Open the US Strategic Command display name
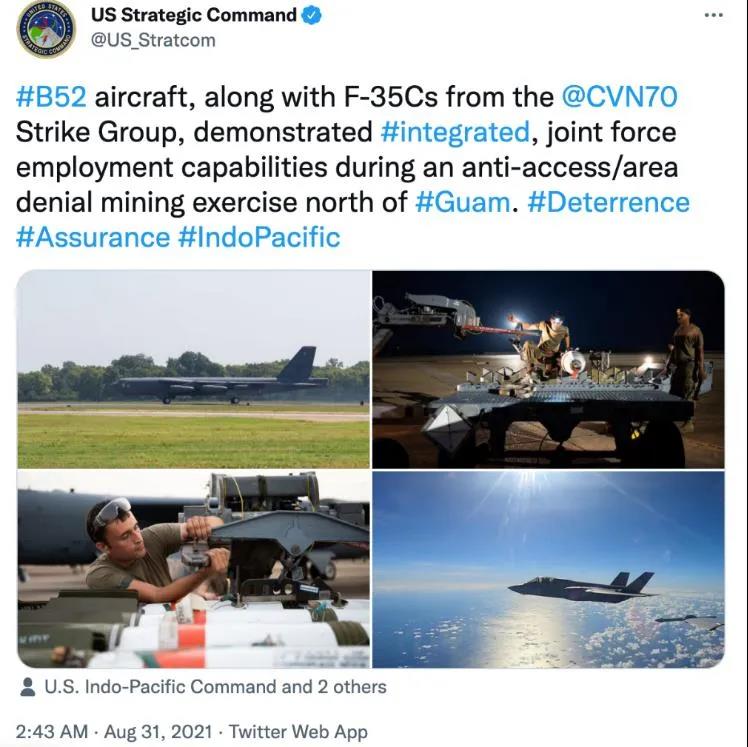Image resolution: width=748 pixels, height=747 pixels. 193,16
